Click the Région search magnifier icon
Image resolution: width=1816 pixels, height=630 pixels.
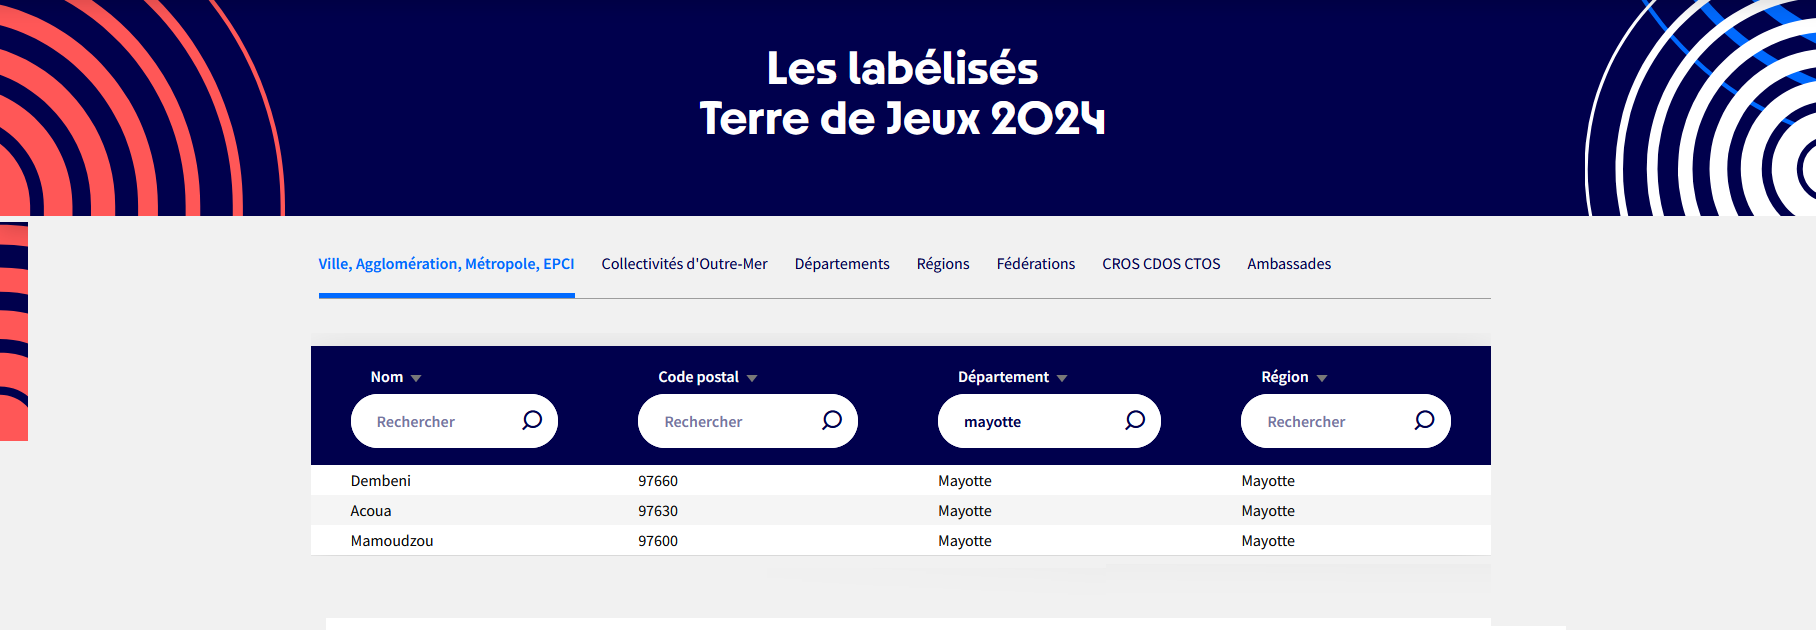tap(1424, 420)
